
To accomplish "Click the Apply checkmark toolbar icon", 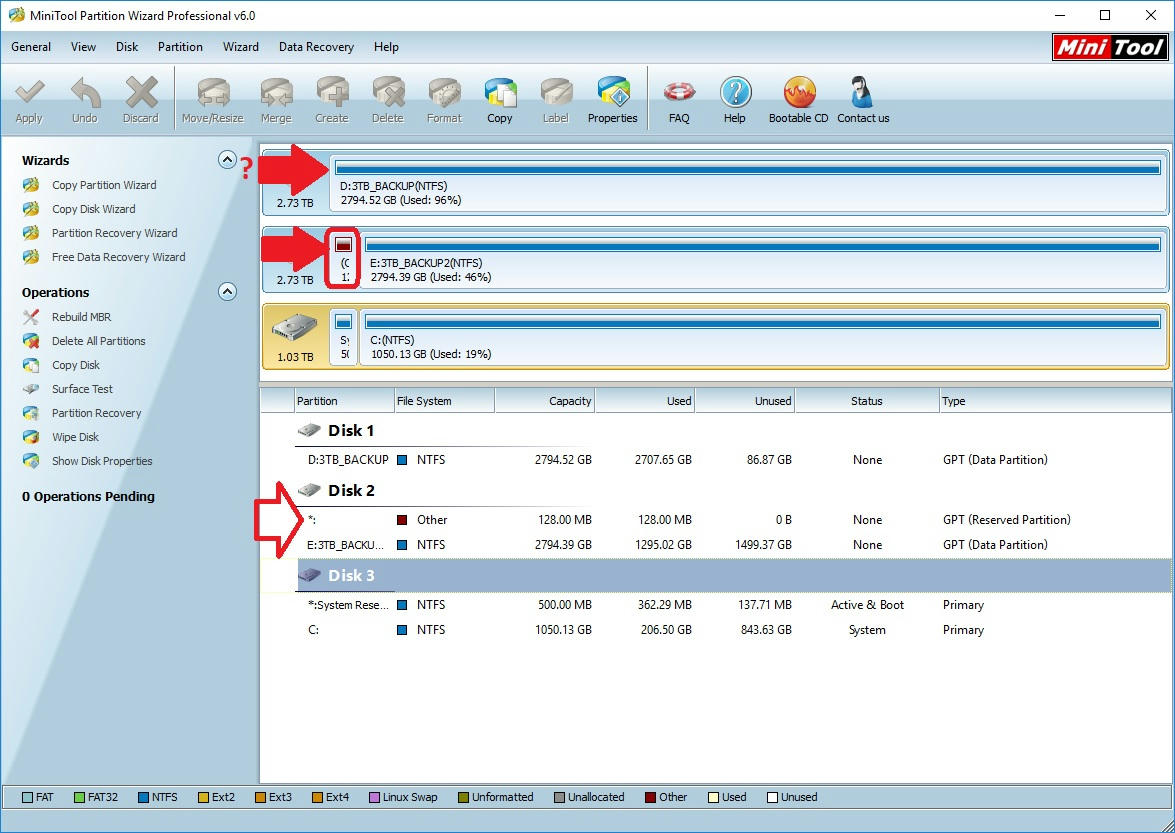I will pos(29,93).
